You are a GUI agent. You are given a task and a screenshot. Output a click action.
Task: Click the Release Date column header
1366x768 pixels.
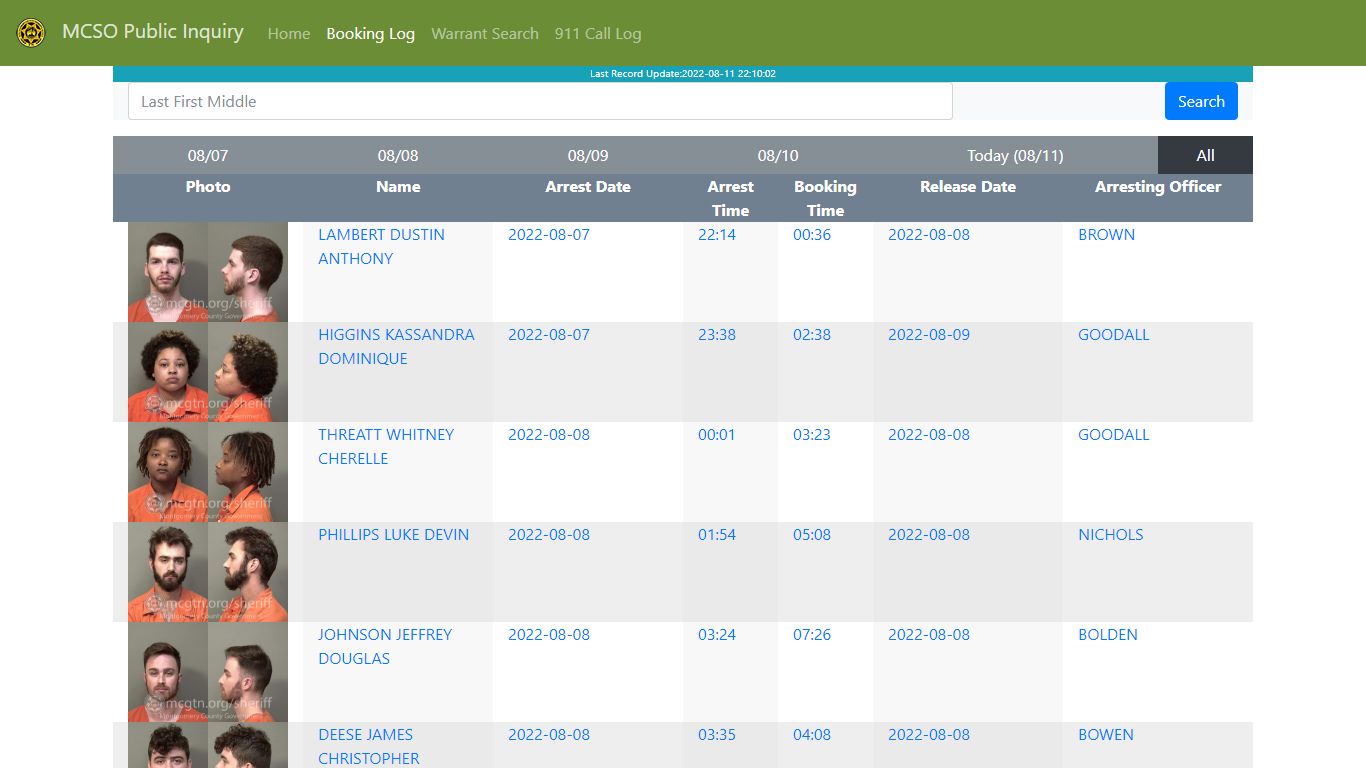pos(968,186)
